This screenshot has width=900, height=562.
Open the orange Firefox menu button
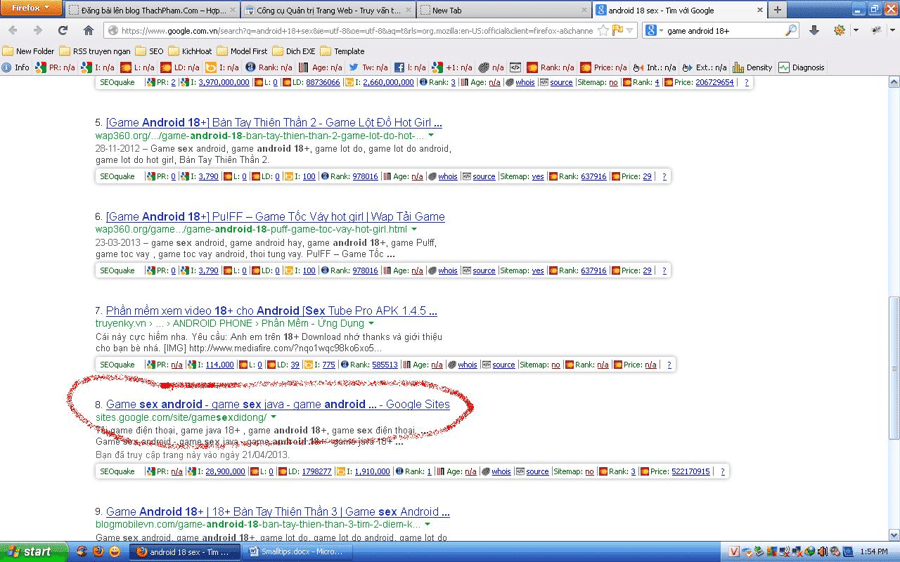31,8
